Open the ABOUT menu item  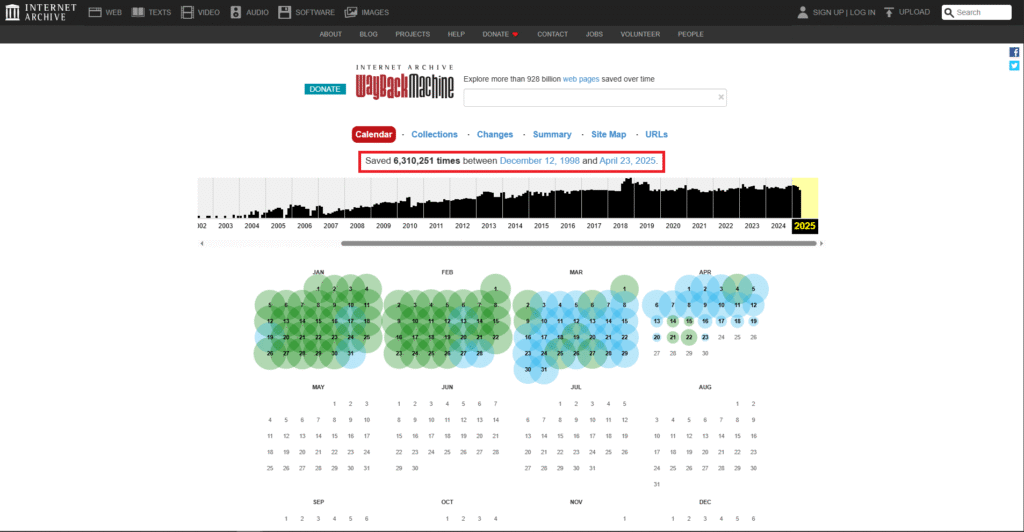coord(330,34)
